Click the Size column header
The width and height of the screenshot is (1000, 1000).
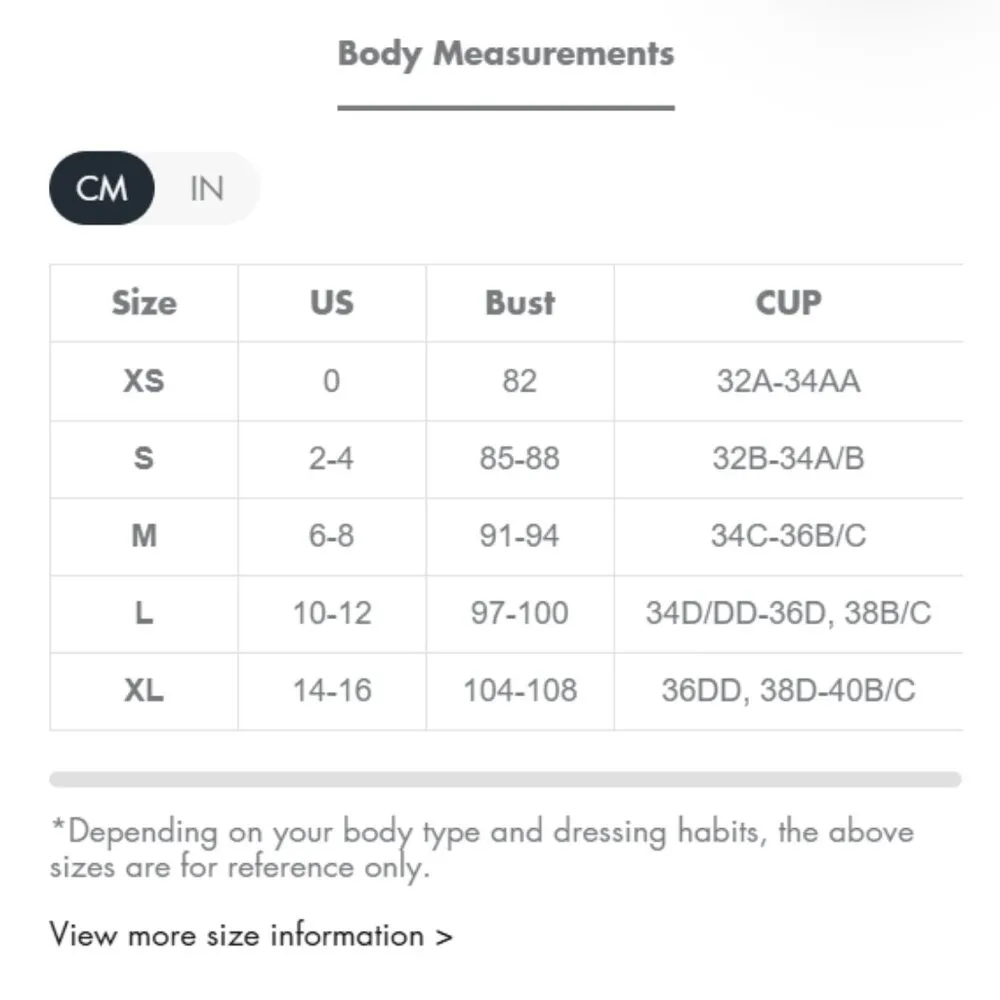click(x=144, y=303)
